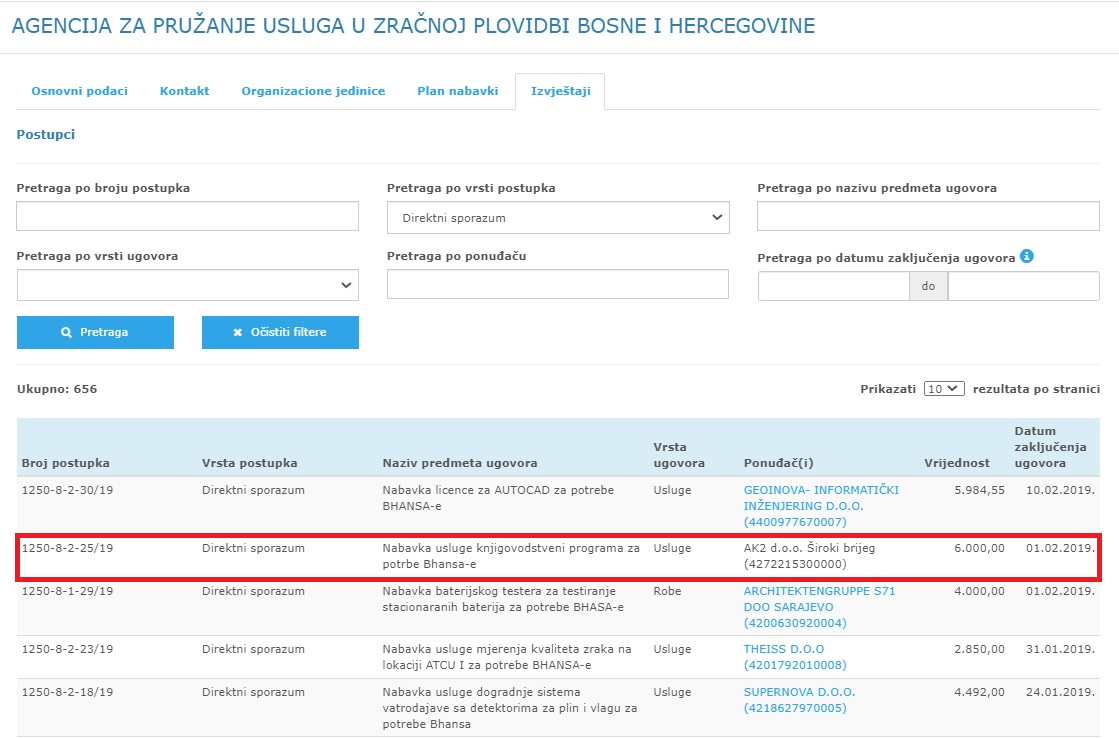The height and width of the screenshot is (739, 1119).
Task: Open the GEOINOVA- INFORMATIČKI INŽENJERING D.O.O. link
Action: tap(821, 506)
